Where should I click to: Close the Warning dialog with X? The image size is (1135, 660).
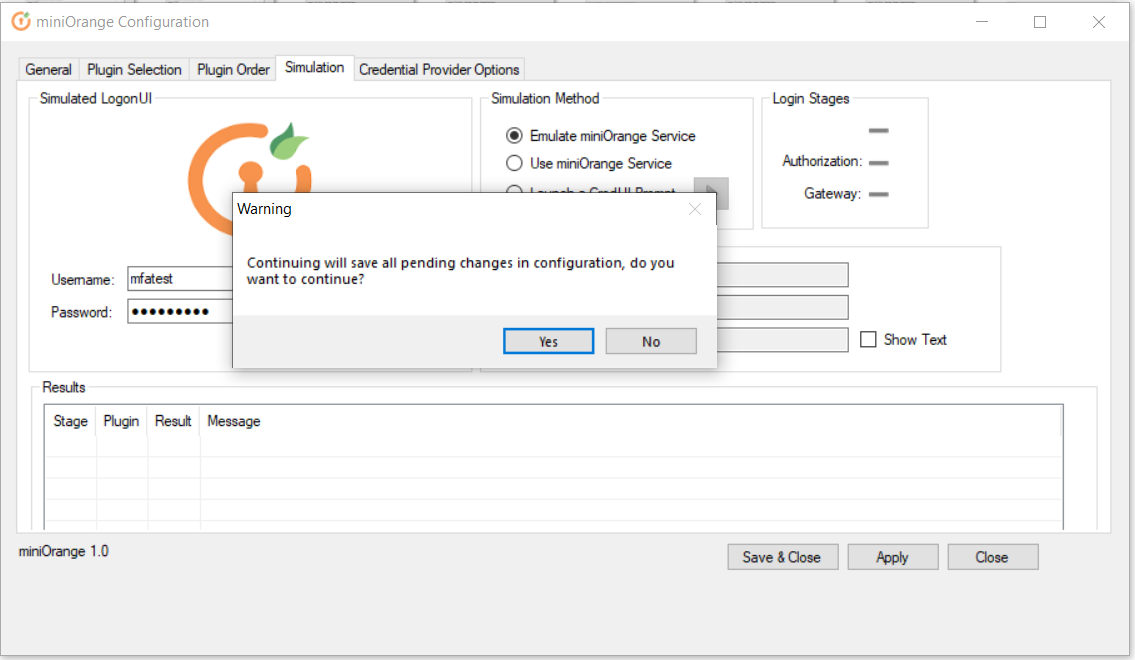pos(695,209)
